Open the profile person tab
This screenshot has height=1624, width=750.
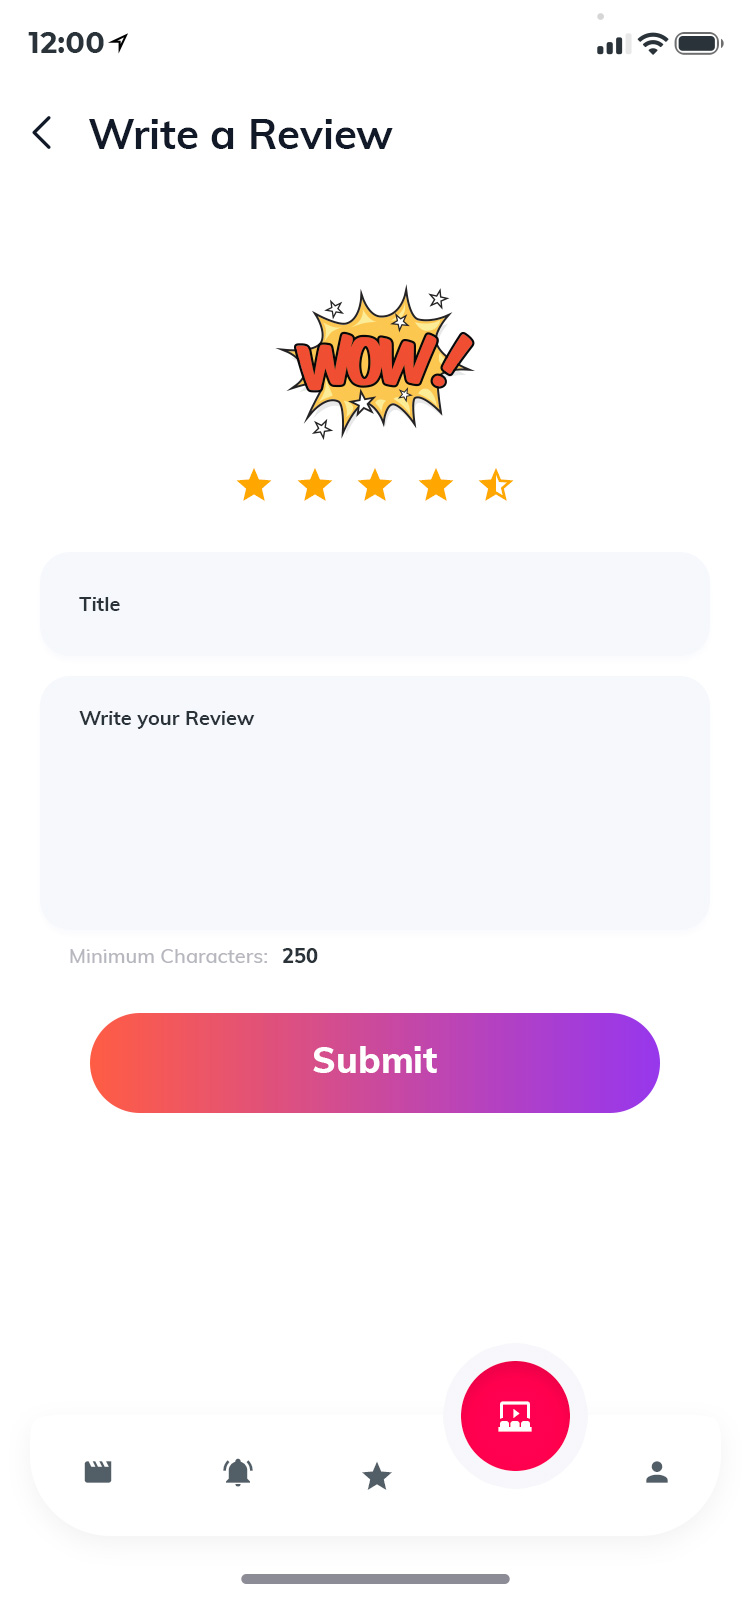(657, 1472)
